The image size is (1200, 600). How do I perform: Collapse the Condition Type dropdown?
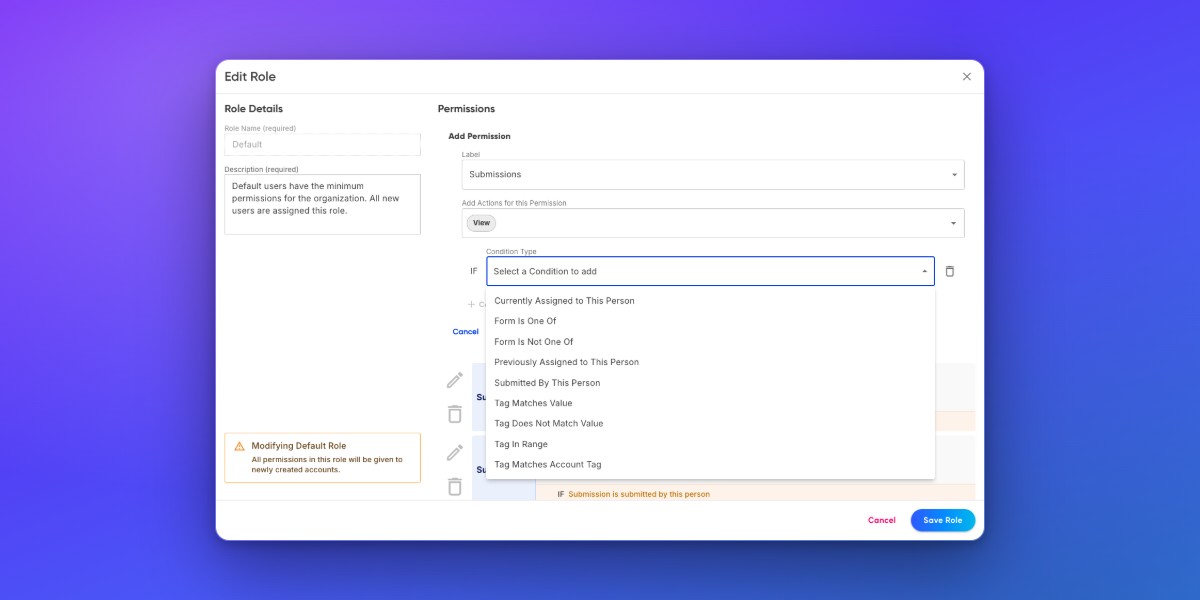(924, 271)
